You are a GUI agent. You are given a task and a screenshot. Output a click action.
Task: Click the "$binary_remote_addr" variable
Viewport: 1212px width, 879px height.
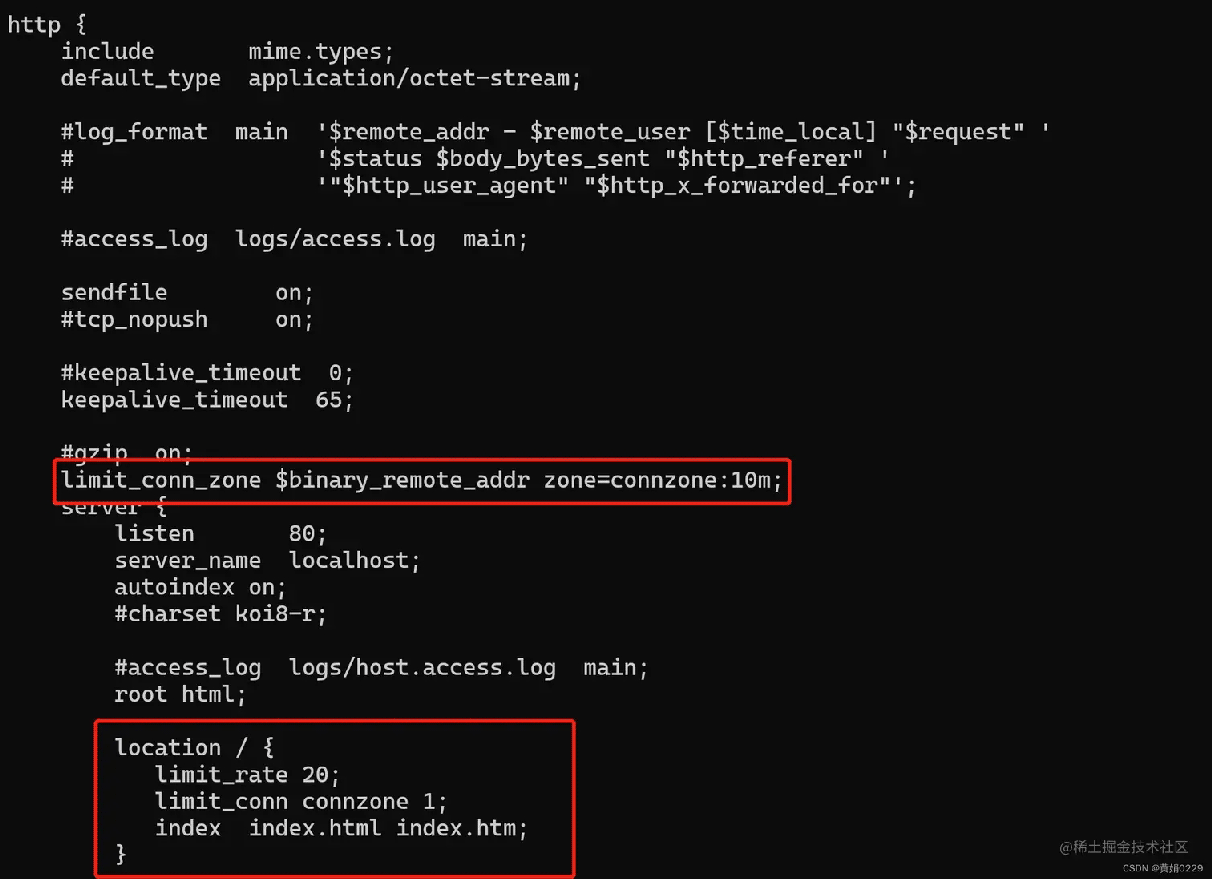point(402,481)
